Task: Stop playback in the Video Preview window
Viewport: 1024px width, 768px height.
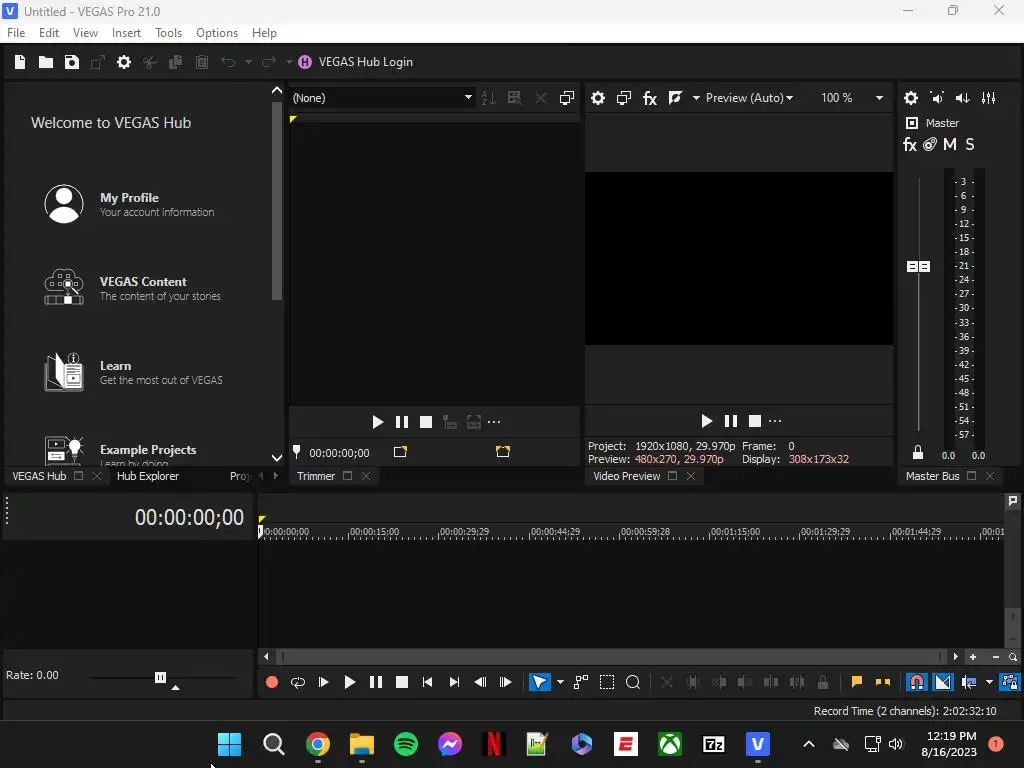Action: (x=755, y=421)
